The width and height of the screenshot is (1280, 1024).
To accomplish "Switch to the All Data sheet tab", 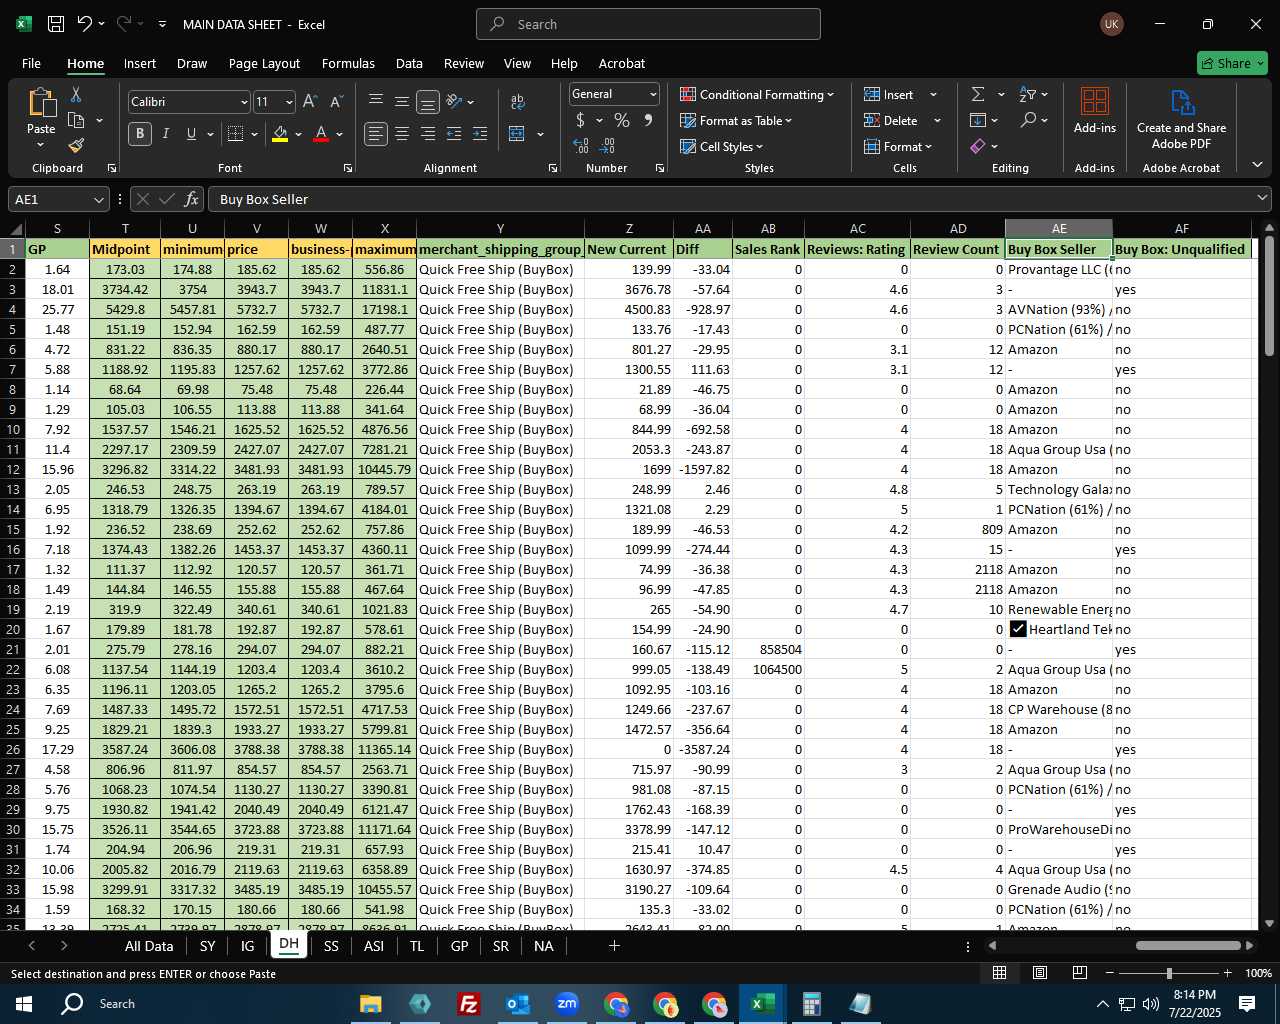I will (x=149, y=946).
